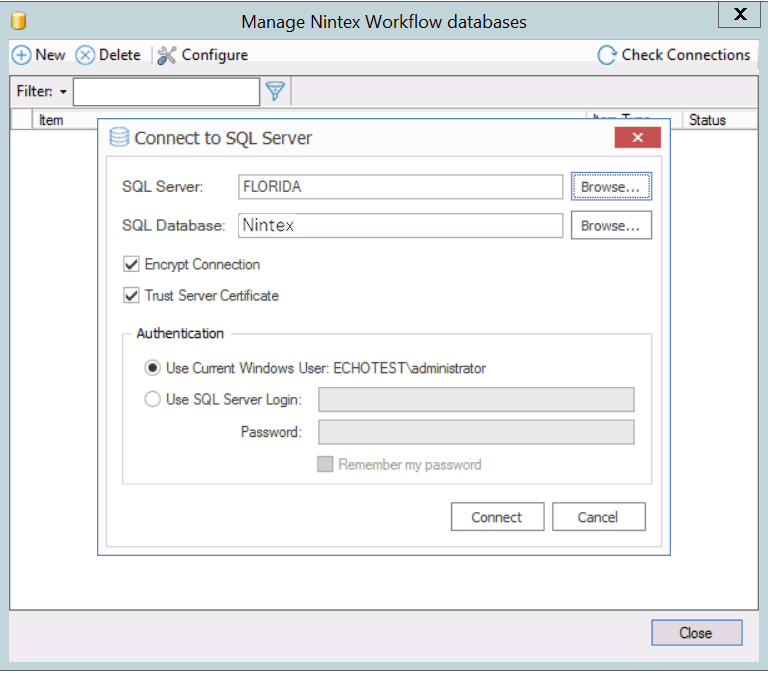Click the Filter text input box
The height and width of the screenshot is (673, 768).
(x=166, y=92)
